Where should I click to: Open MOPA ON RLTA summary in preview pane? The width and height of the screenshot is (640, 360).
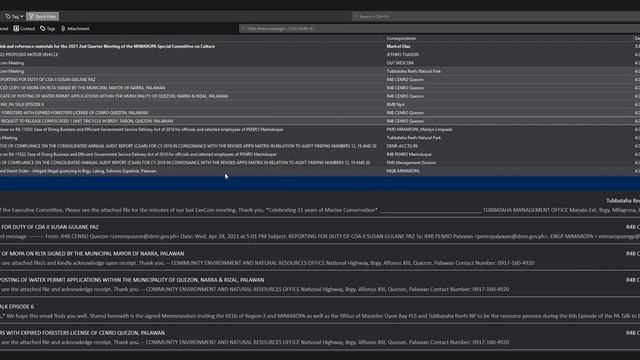320,258
